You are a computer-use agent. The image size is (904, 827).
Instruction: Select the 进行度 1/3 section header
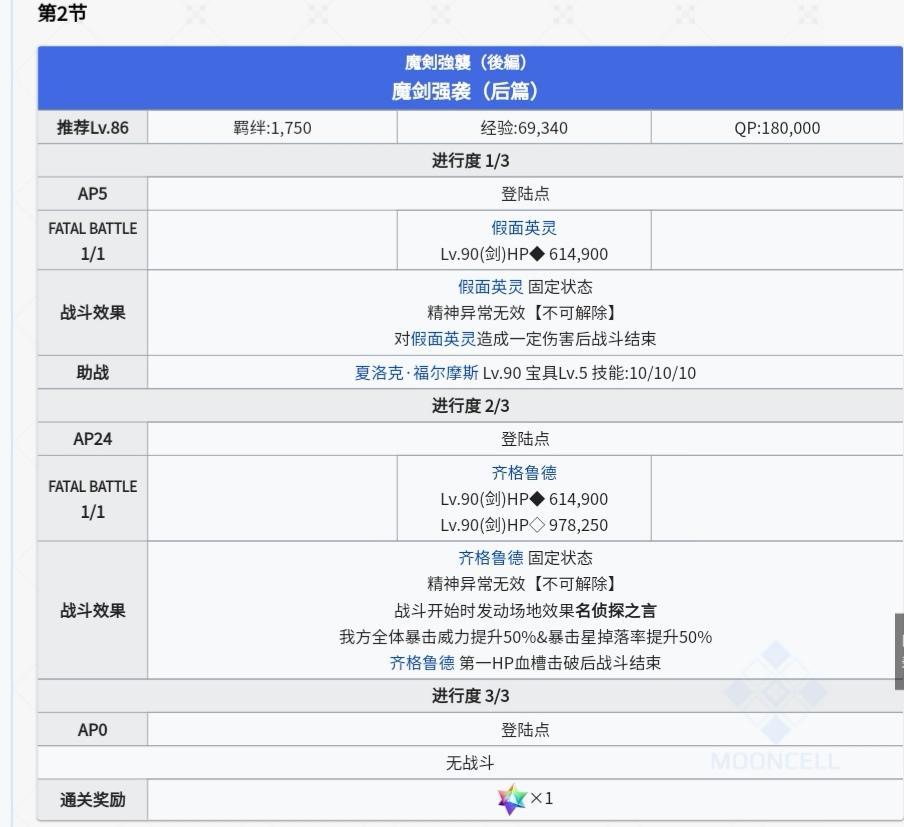(x=470, y=160)
